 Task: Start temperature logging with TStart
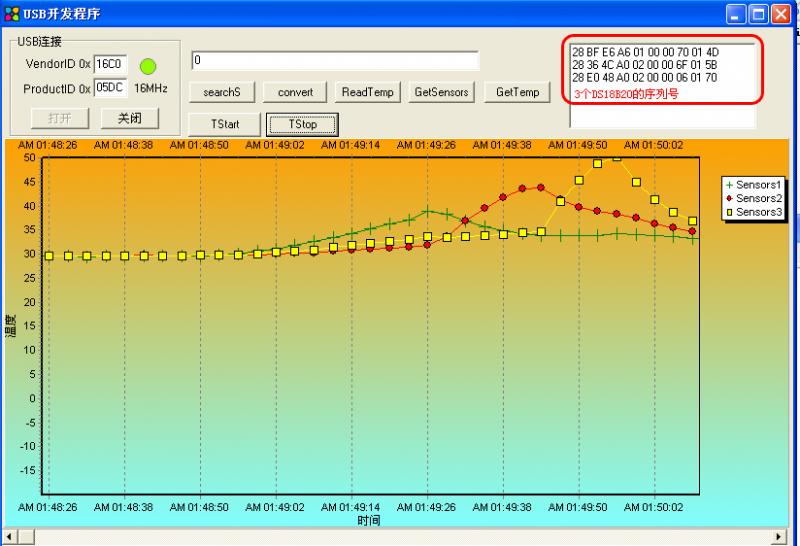(x=224, y=124)
